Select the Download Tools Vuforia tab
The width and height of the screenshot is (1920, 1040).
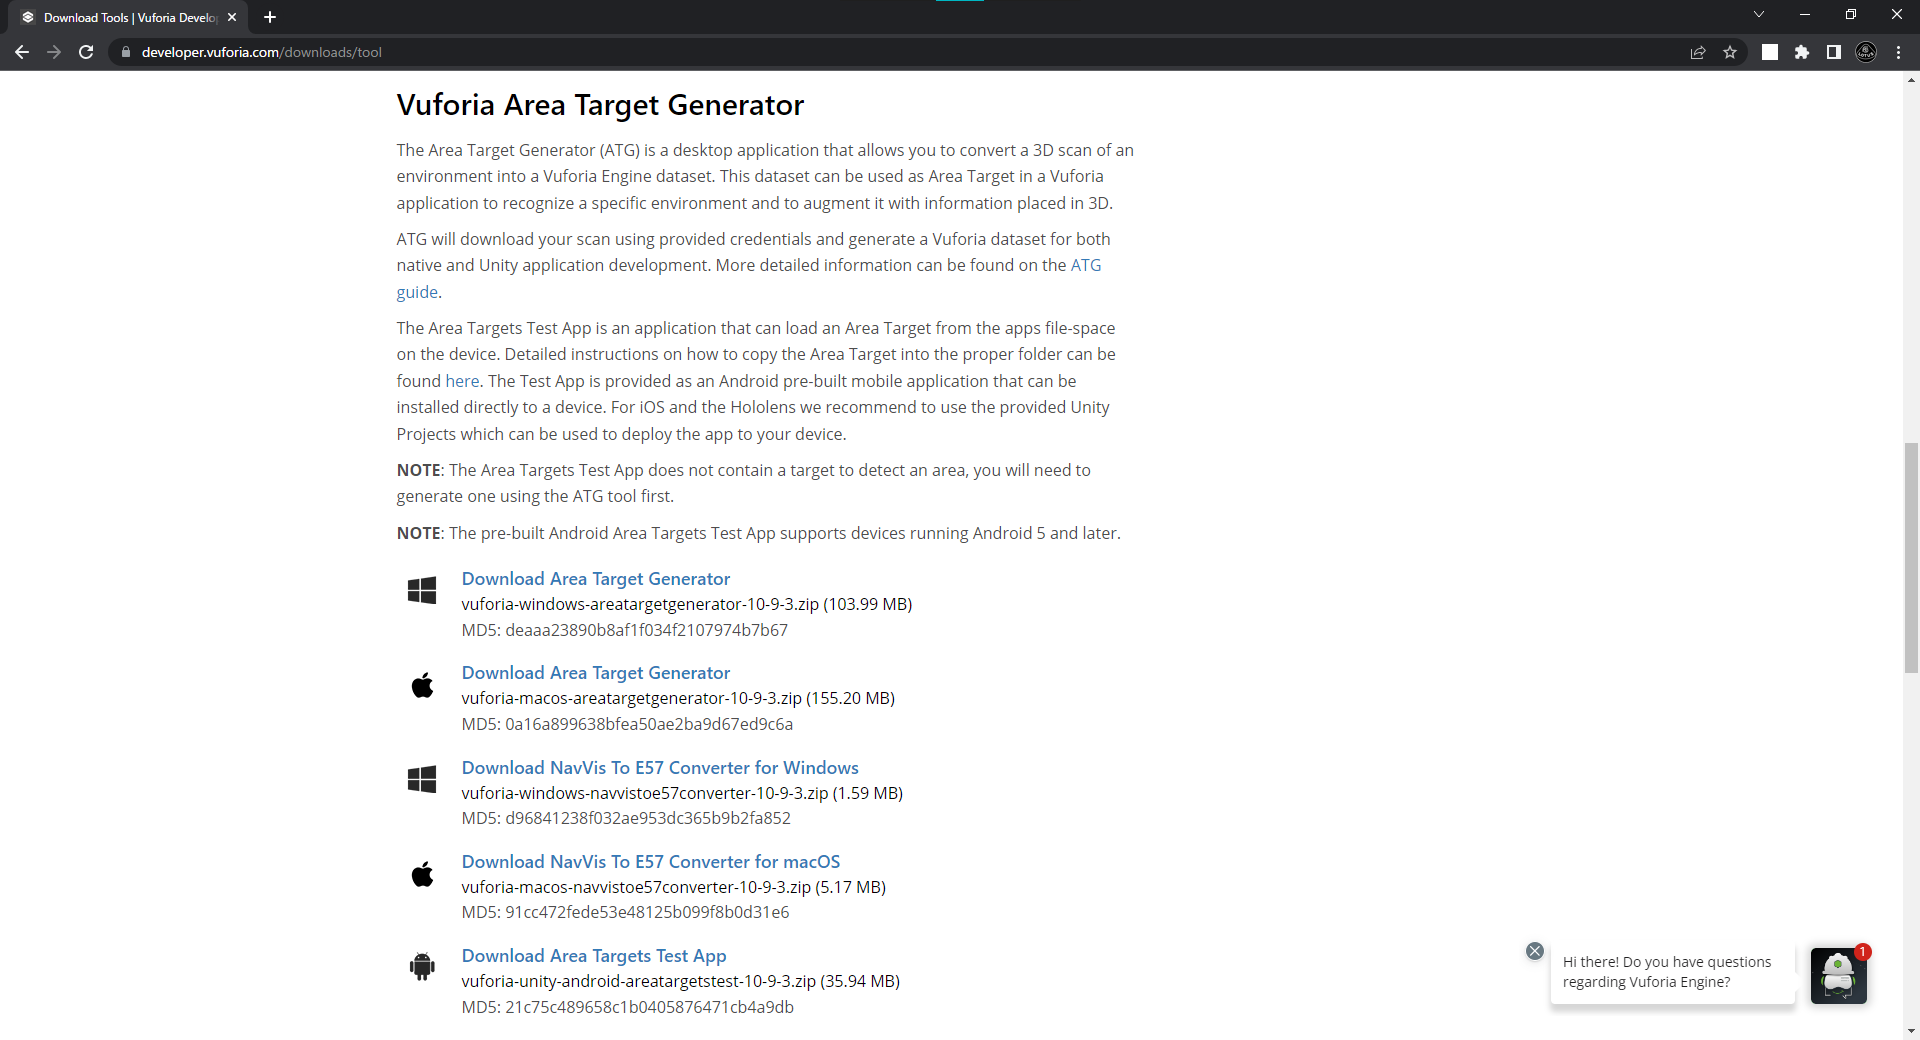[125, 17]
